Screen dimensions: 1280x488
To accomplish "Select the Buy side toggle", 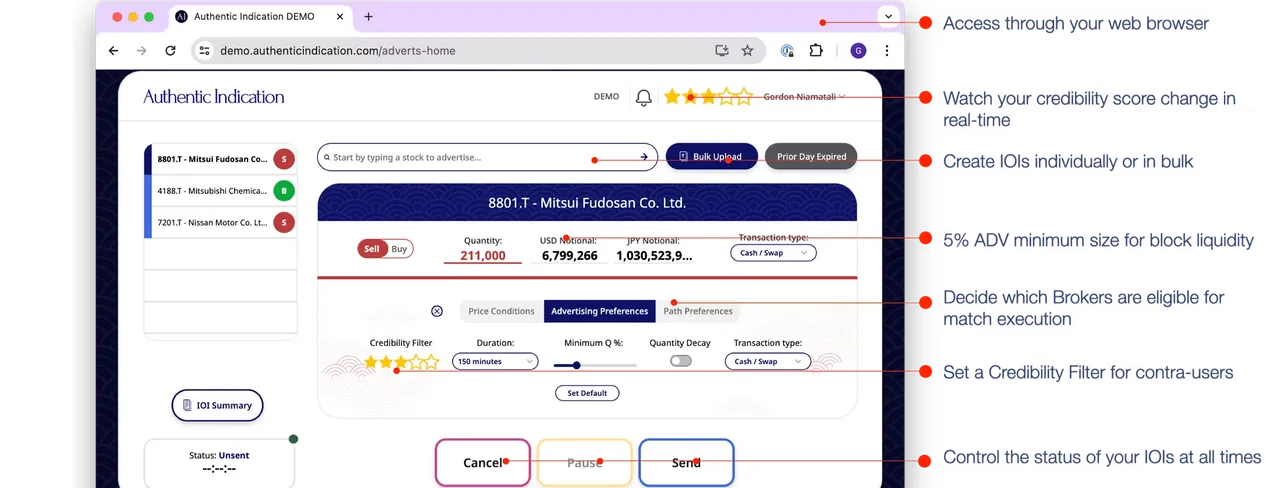I will click(x=399, y=249).
